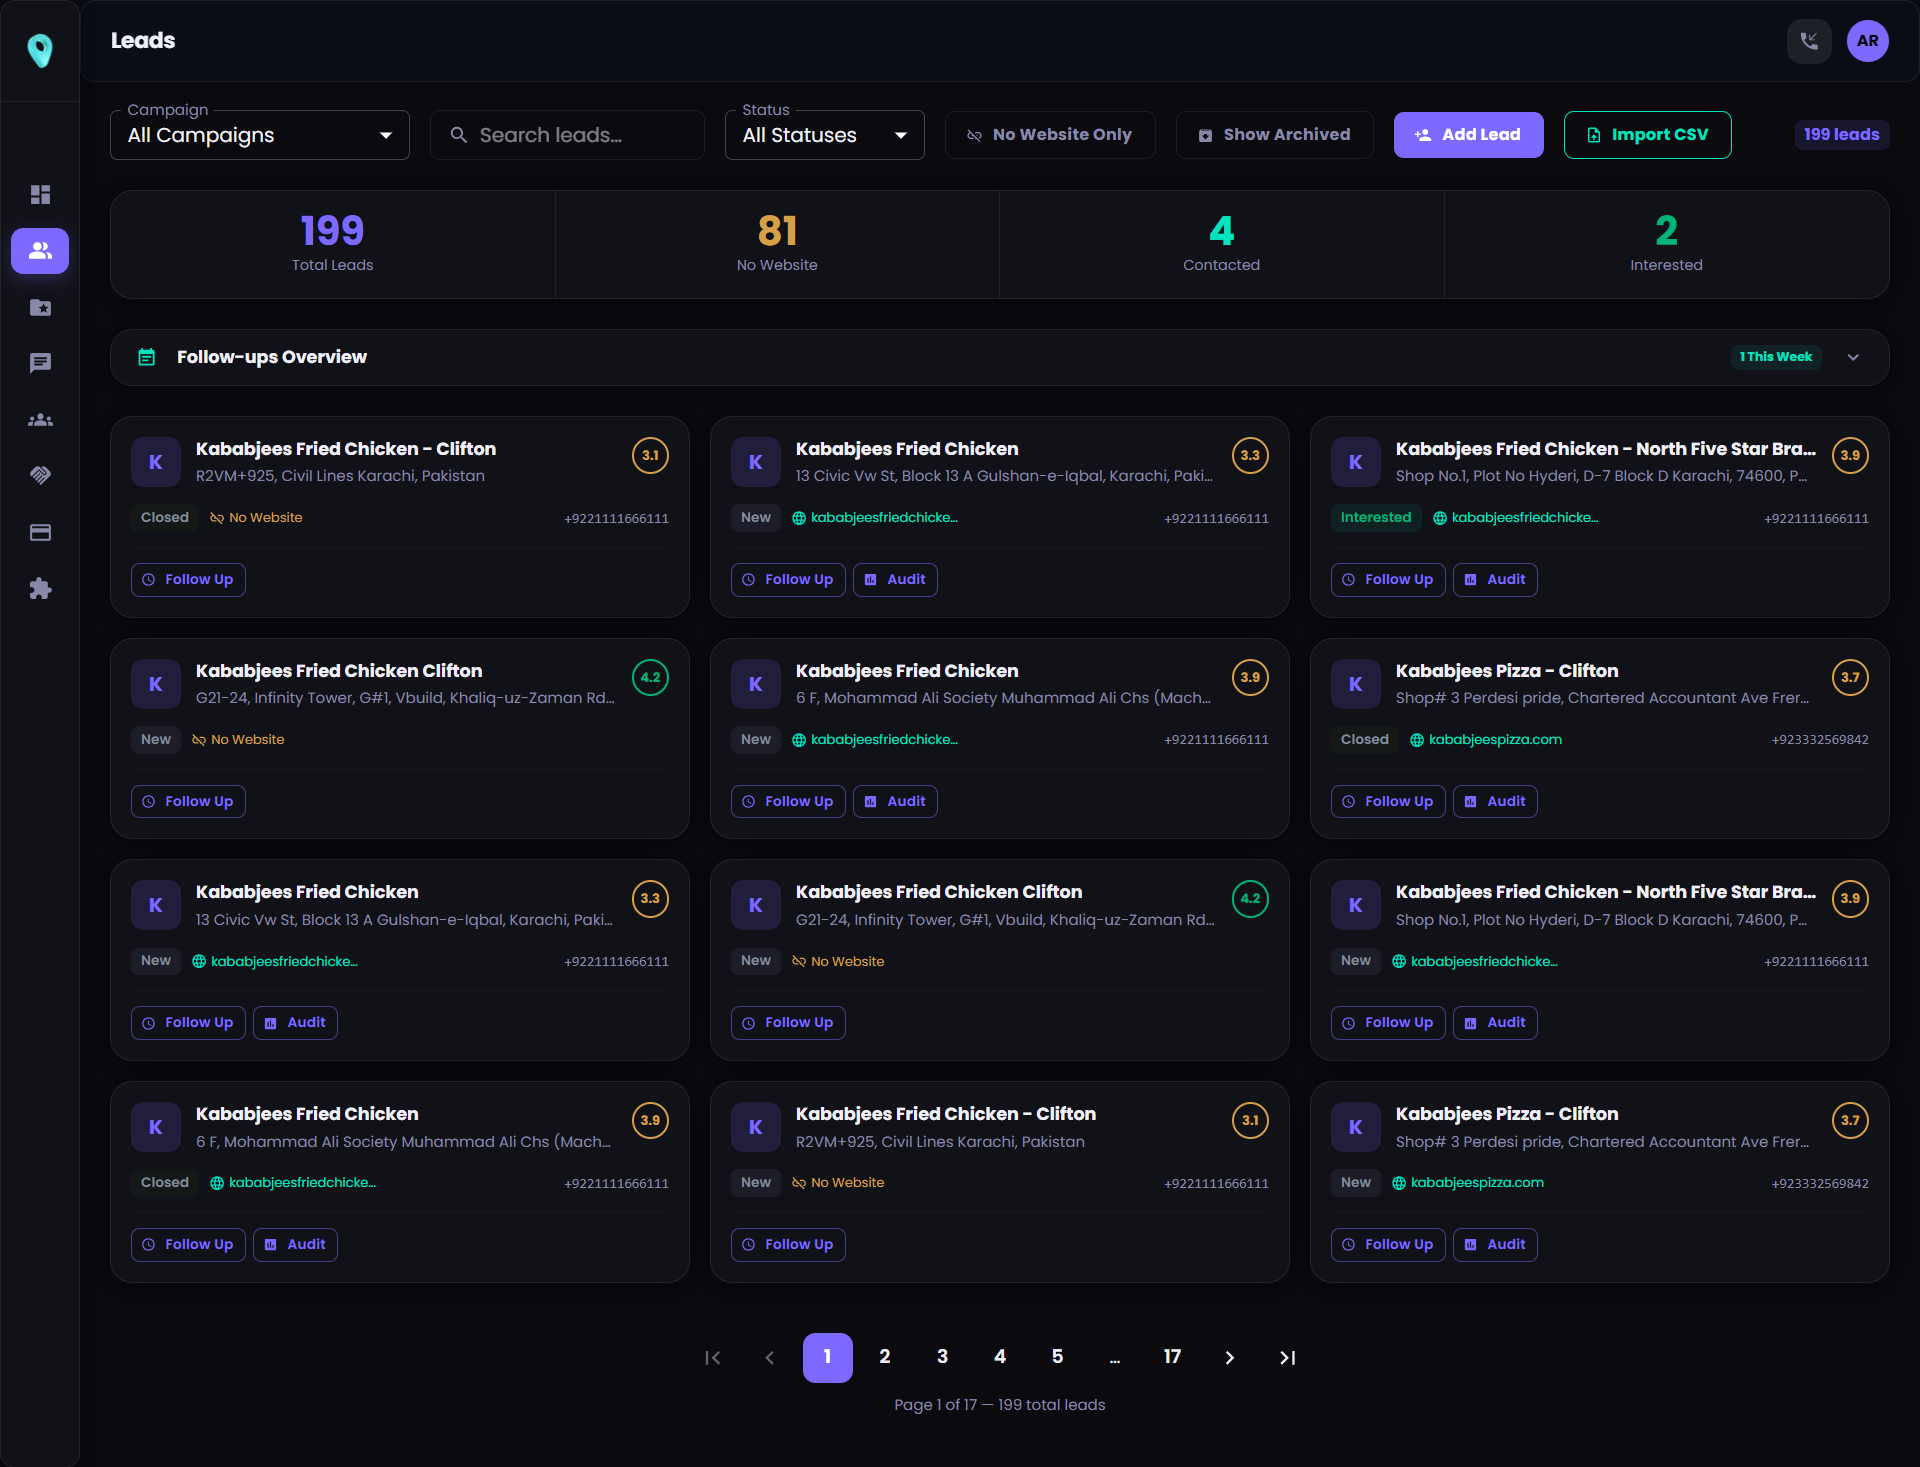This screenshot has height=1467, width=1920.
Task: Click the phone call icon in header
Action: click(x=1808, y=41)
